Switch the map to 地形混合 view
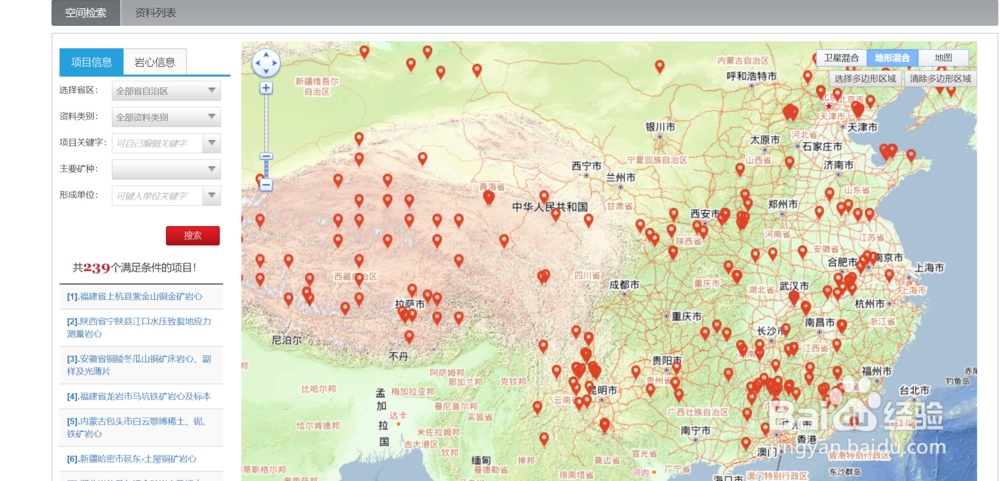 point(892,57)
